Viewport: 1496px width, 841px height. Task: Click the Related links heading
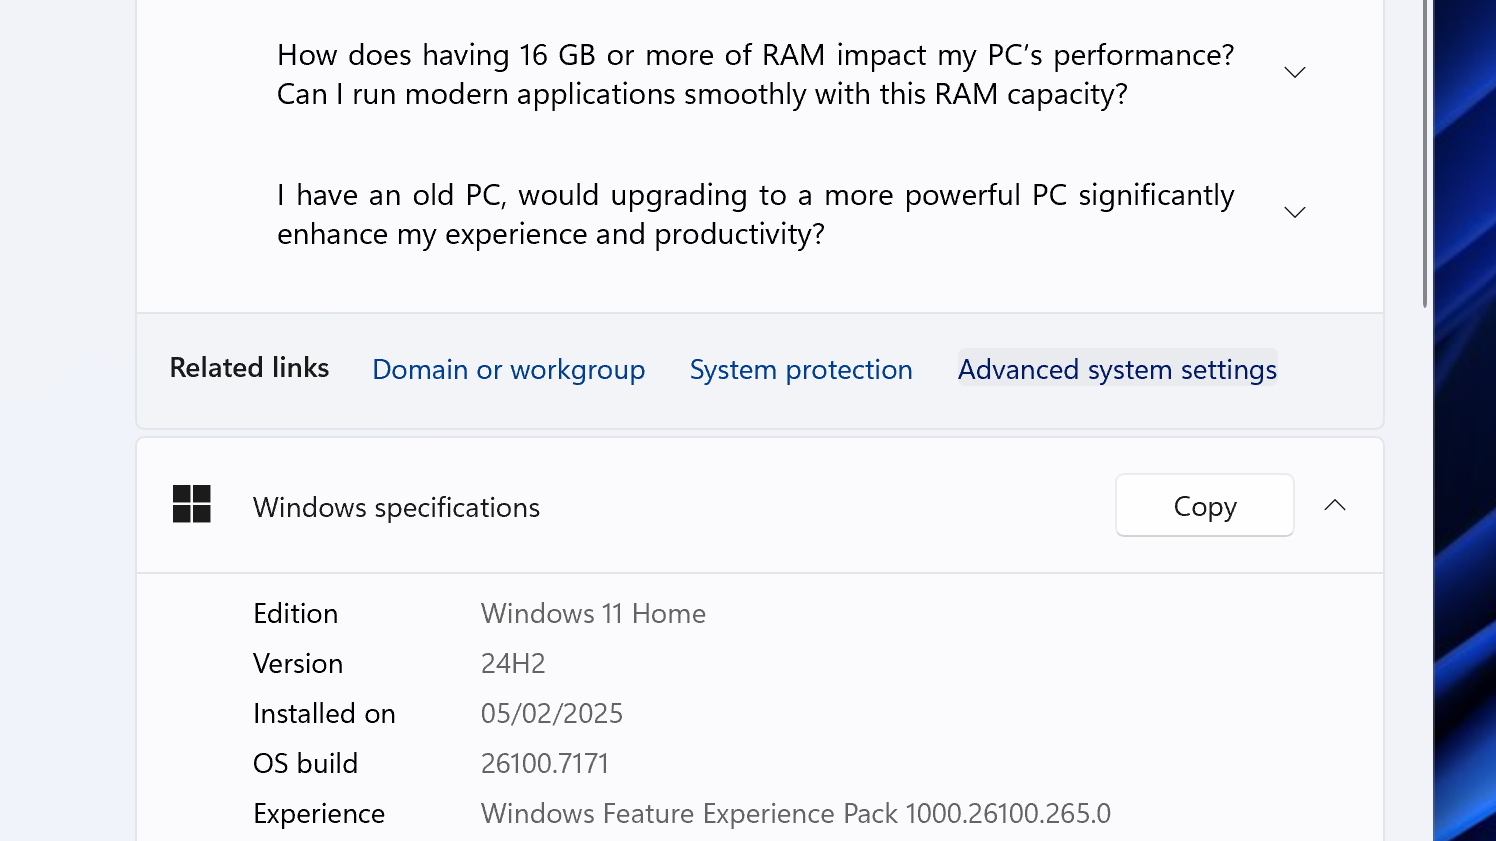point(249,367)
